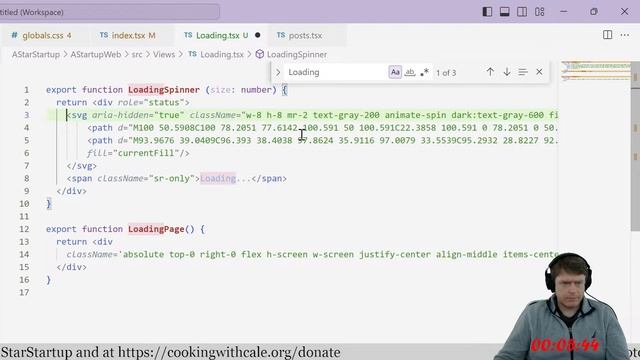Click line number 1 in gutter
Viewport: 640px width, 360px height.
(x=26, y=90)
